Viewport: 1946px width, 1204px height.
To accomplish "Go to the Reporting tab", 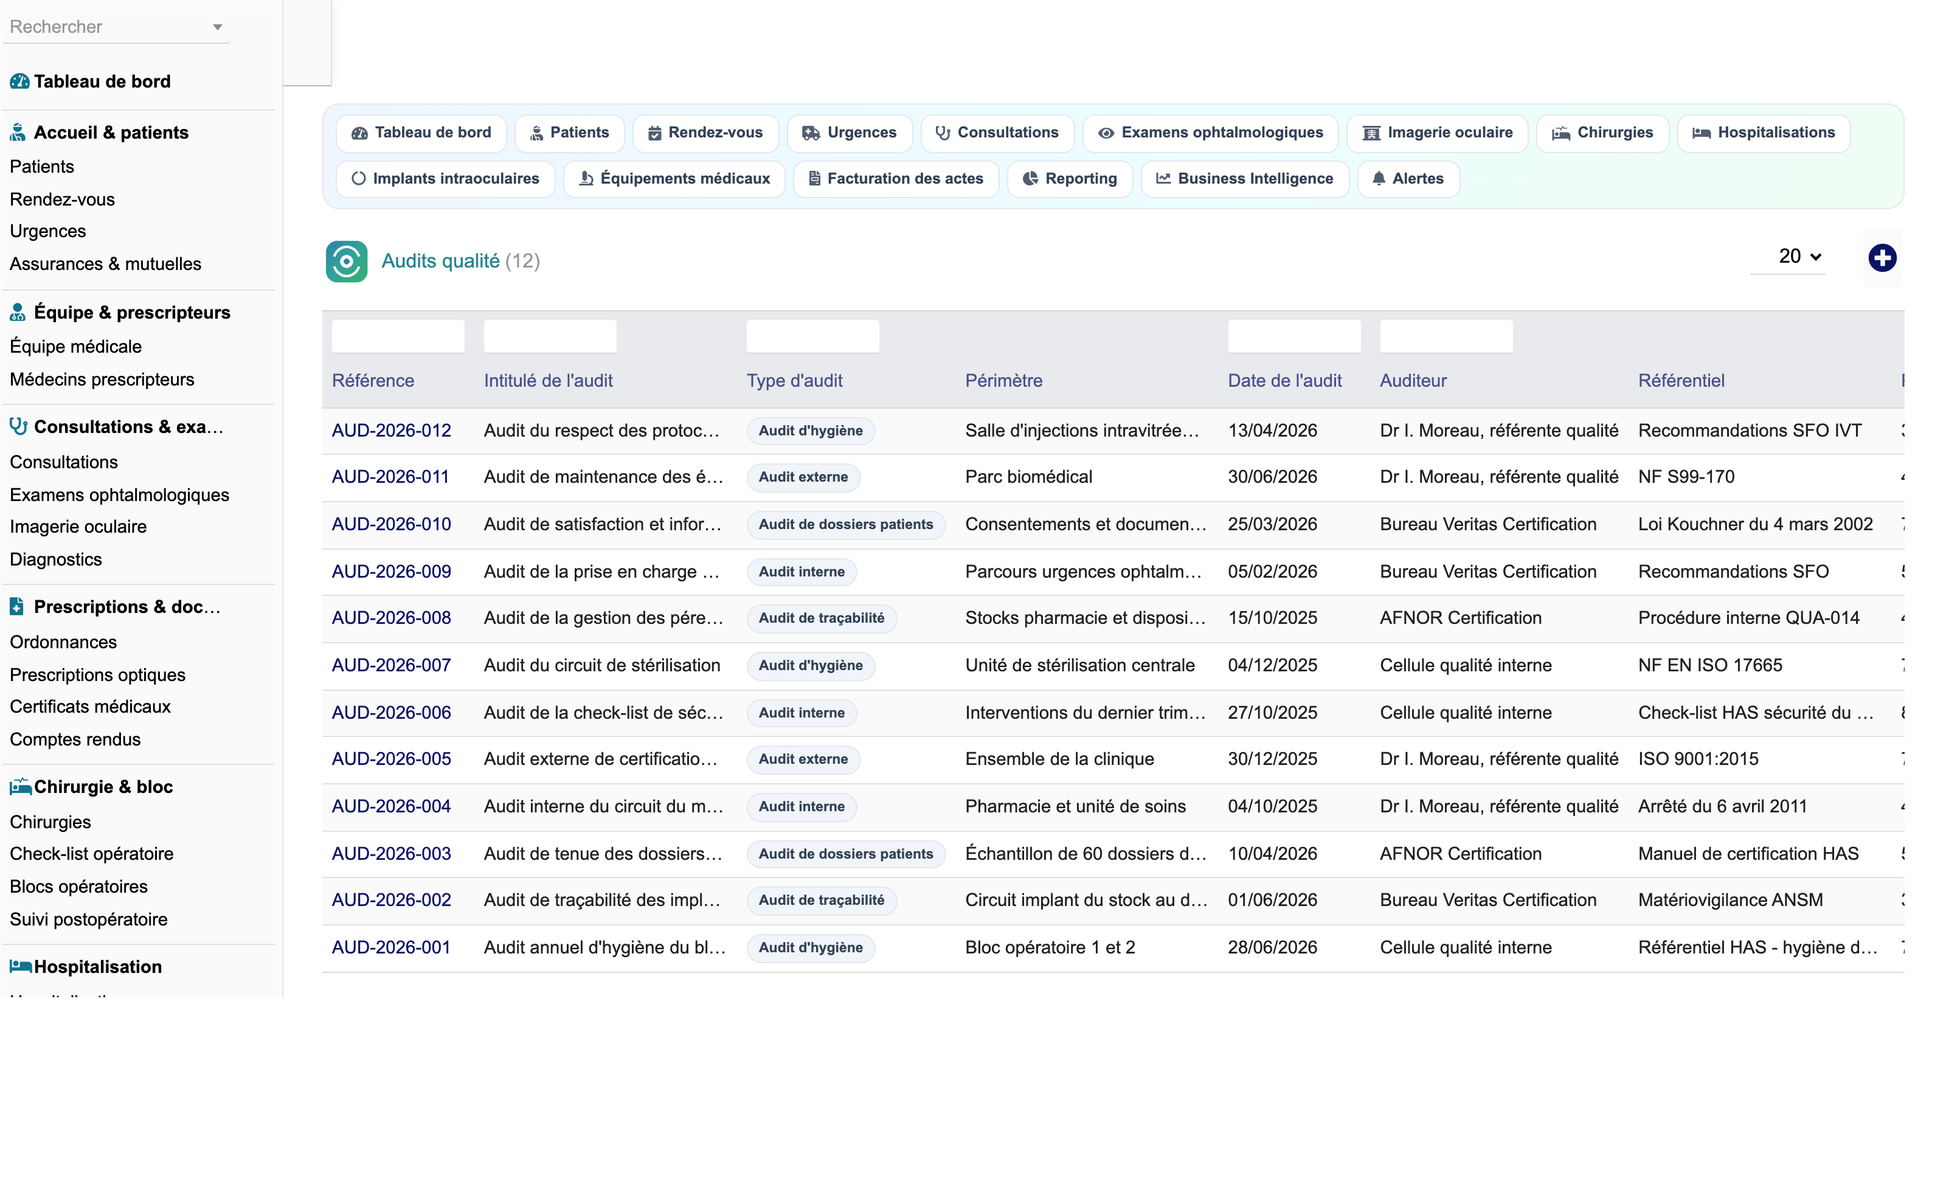I will tap(1070, 179).
